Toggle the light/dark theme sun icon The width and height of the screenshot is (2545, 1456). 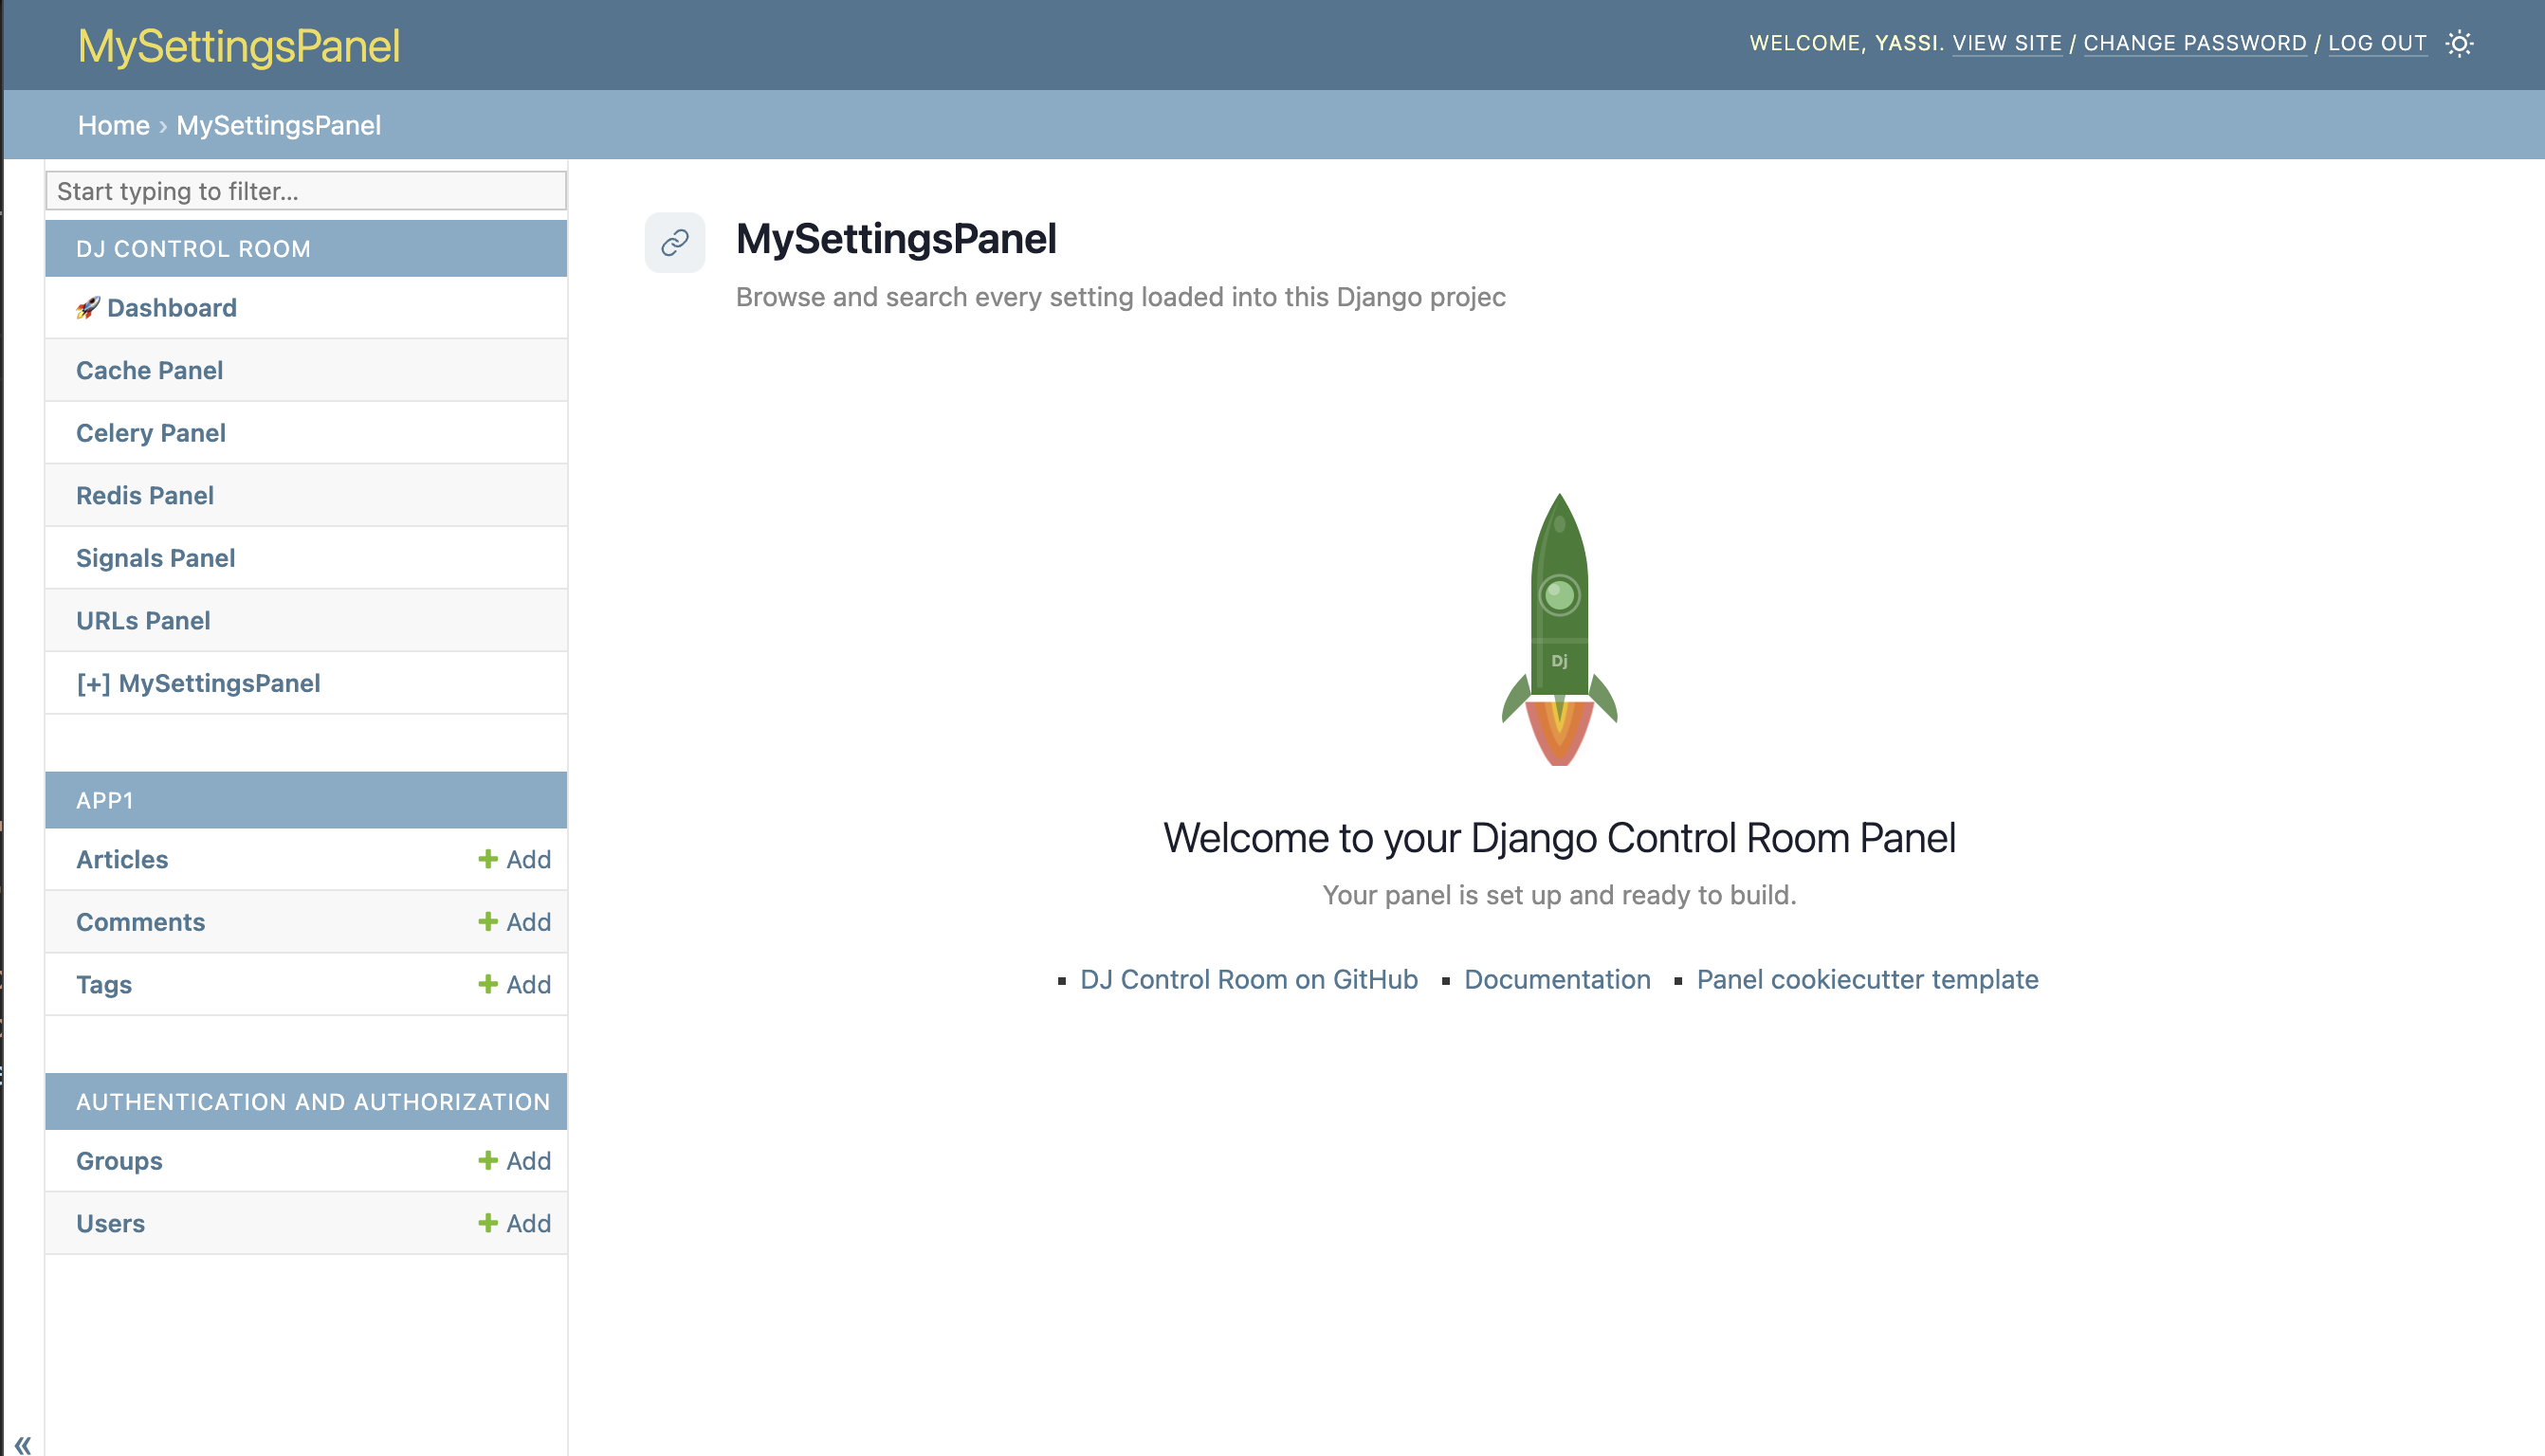(x=2459, y=44)
